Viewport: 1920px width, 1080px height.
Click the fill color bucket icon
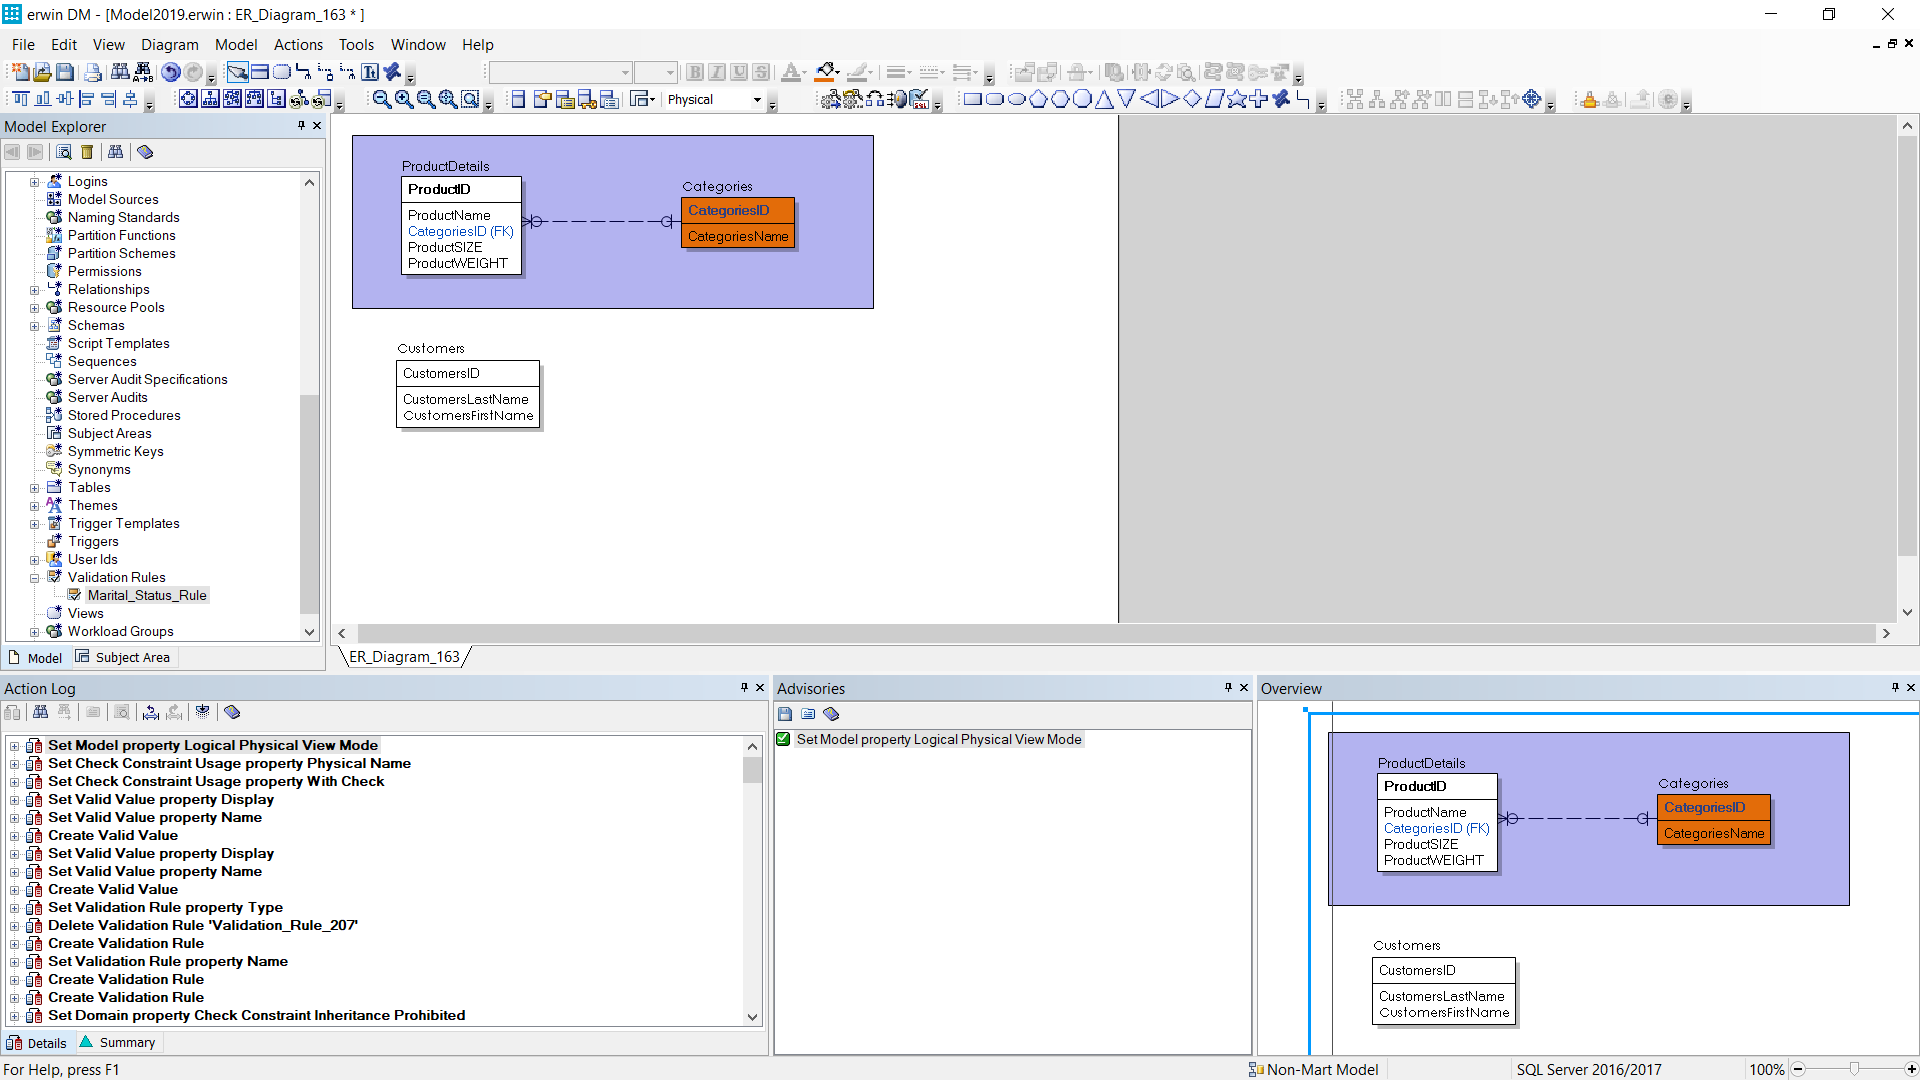(x=825, y=72)
